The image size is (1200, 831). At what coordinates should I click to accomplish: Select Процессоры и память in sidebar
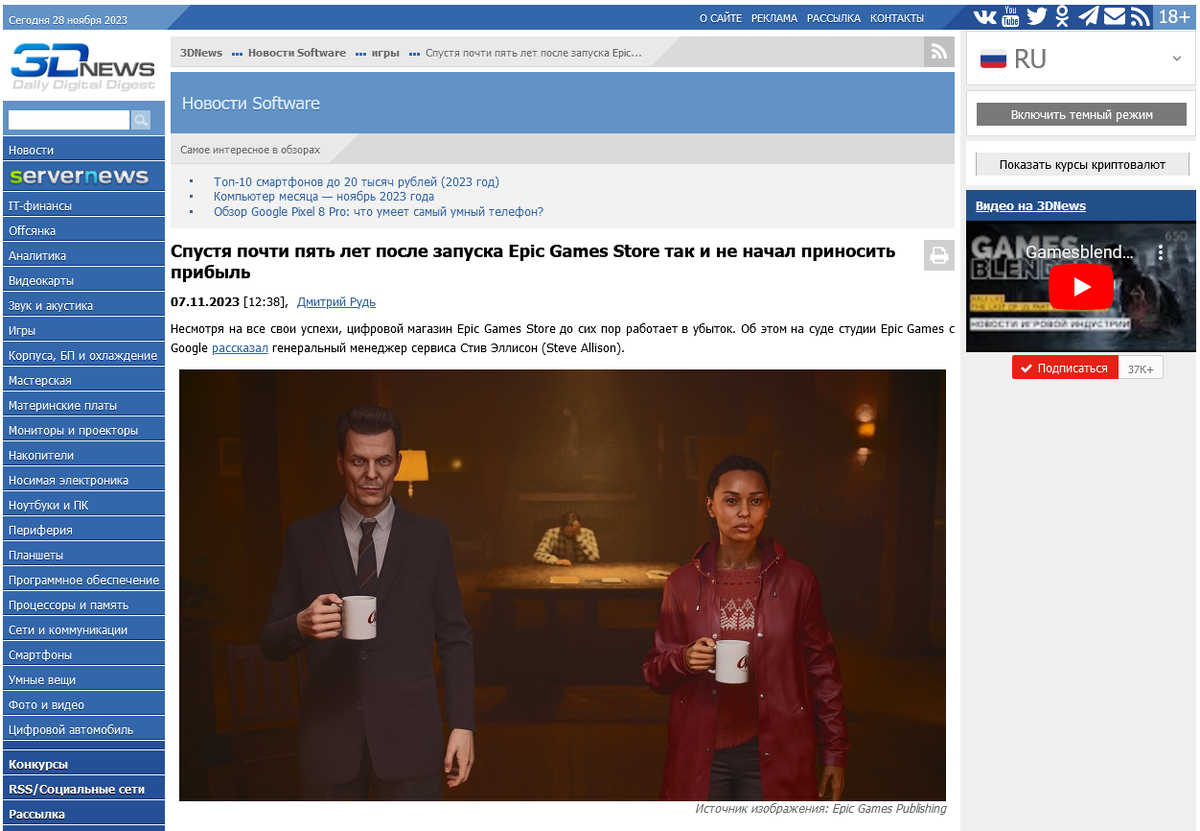coord(83,605)
